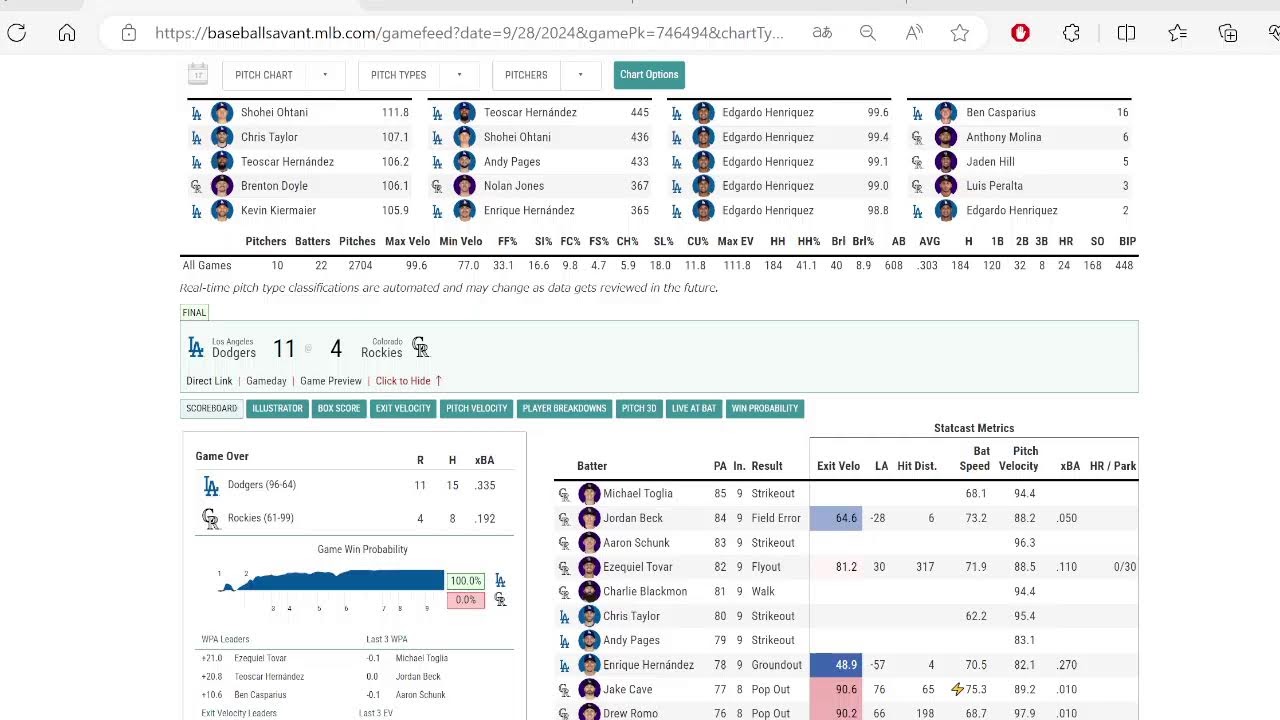Reload the page with the refresh icon

(x=17, y=33)
